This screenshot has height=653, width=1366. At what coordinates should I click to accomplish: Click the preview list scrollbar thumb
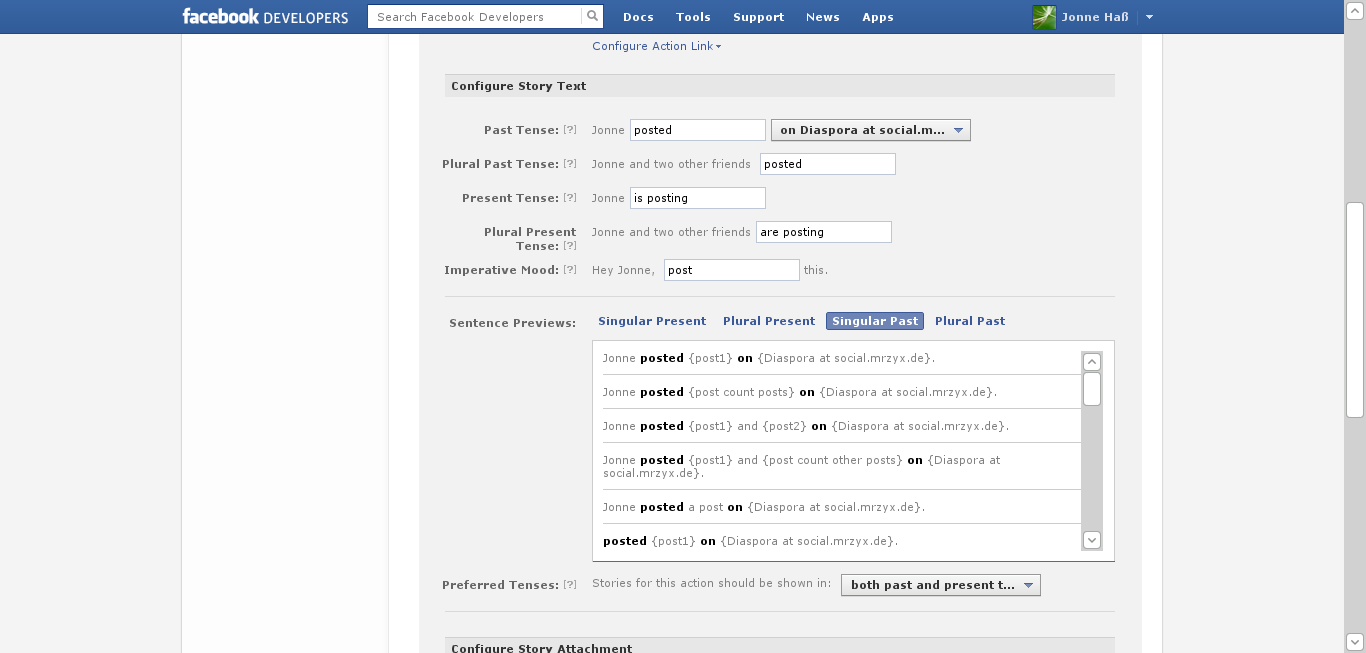point(1092,389)
